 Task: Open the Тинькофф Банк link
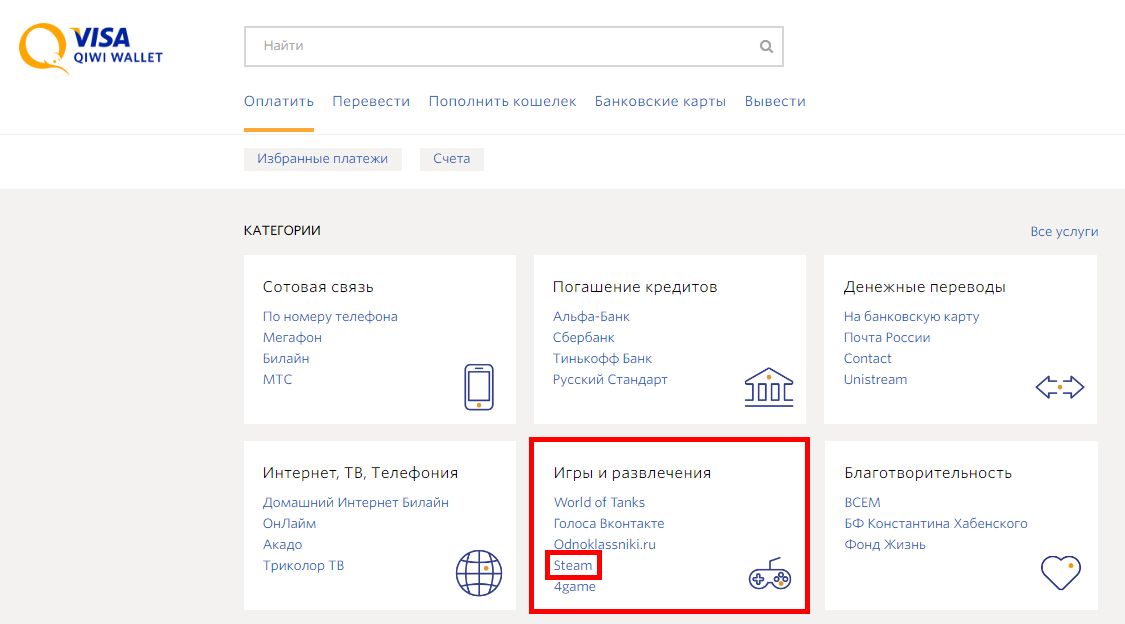[602, 358]
